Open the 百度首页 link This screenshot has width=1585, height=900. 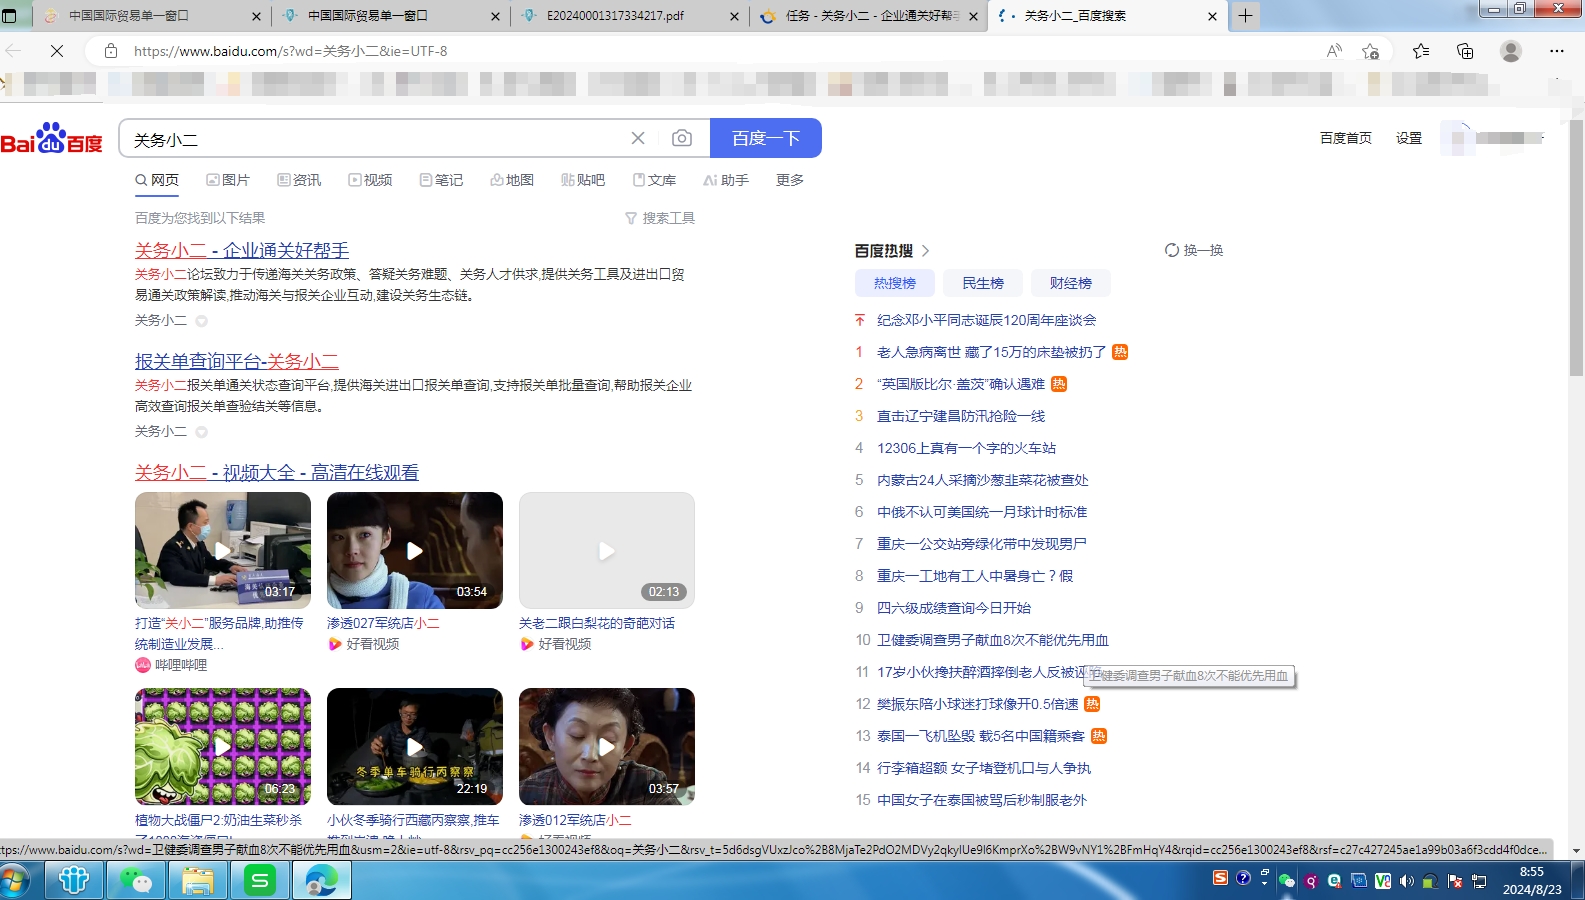[x=1345, y=138]
